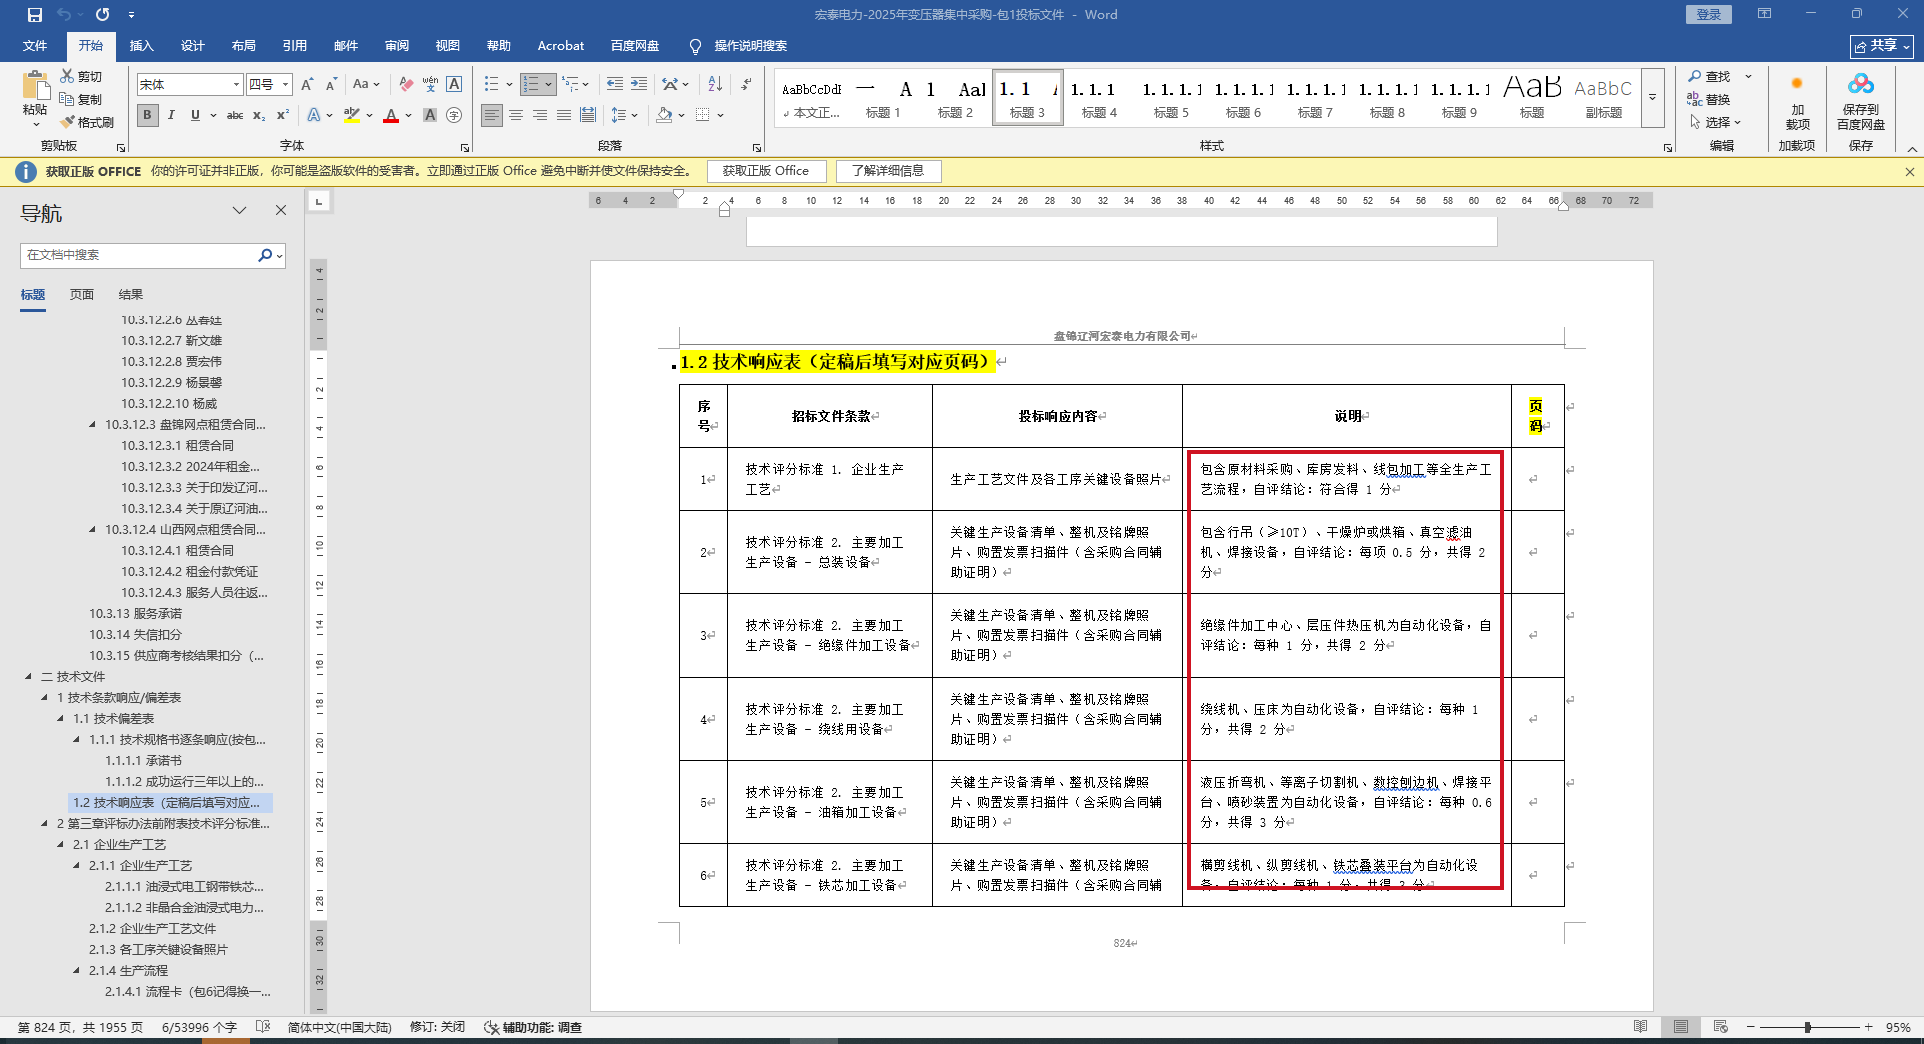The height and width of the screenshot is (1044, 1924).
Task: Insert enclosed character (字) icon
Action: tap(454, 115)
